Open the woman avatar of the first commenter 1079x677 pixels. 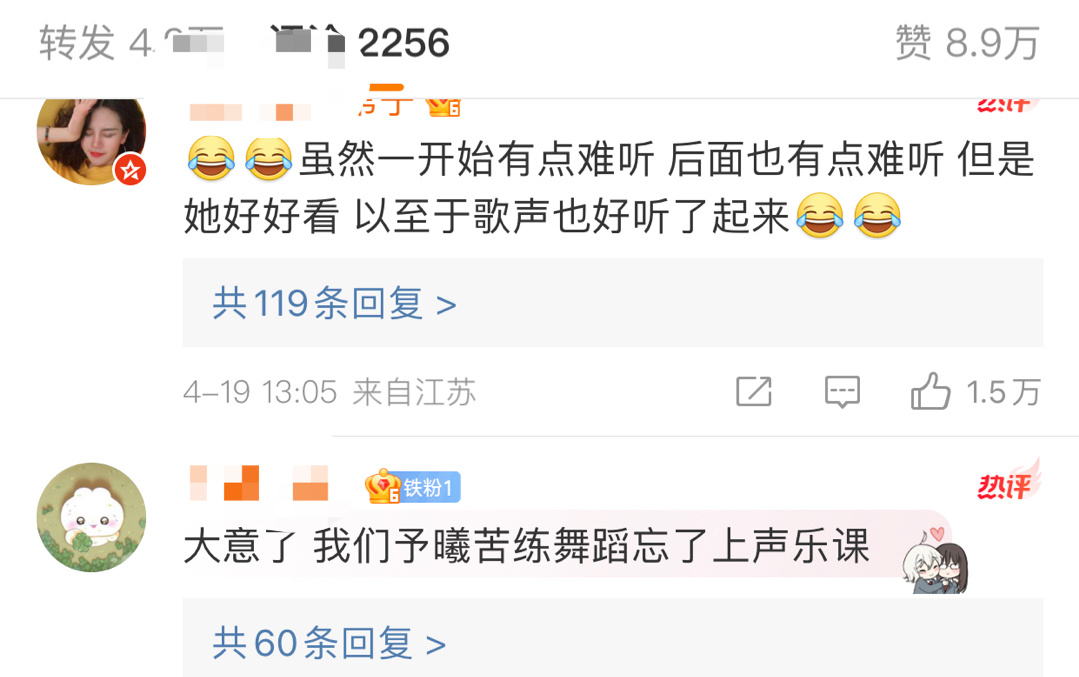[92, 141]
